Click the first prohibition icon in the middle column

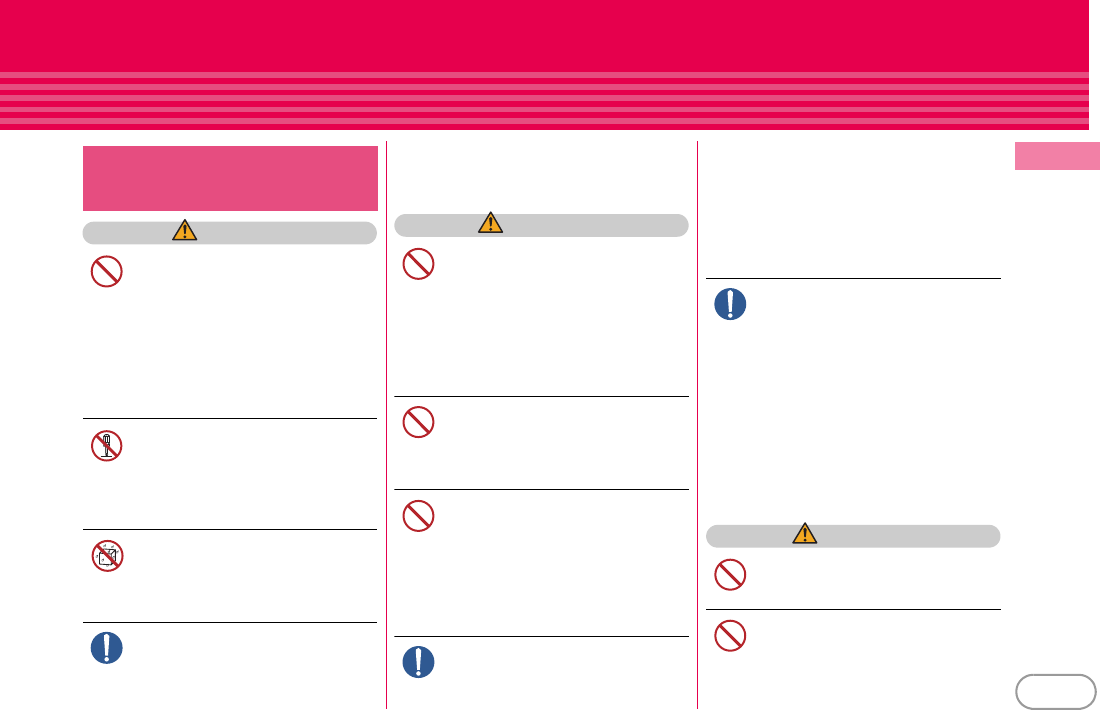(418, 264)
